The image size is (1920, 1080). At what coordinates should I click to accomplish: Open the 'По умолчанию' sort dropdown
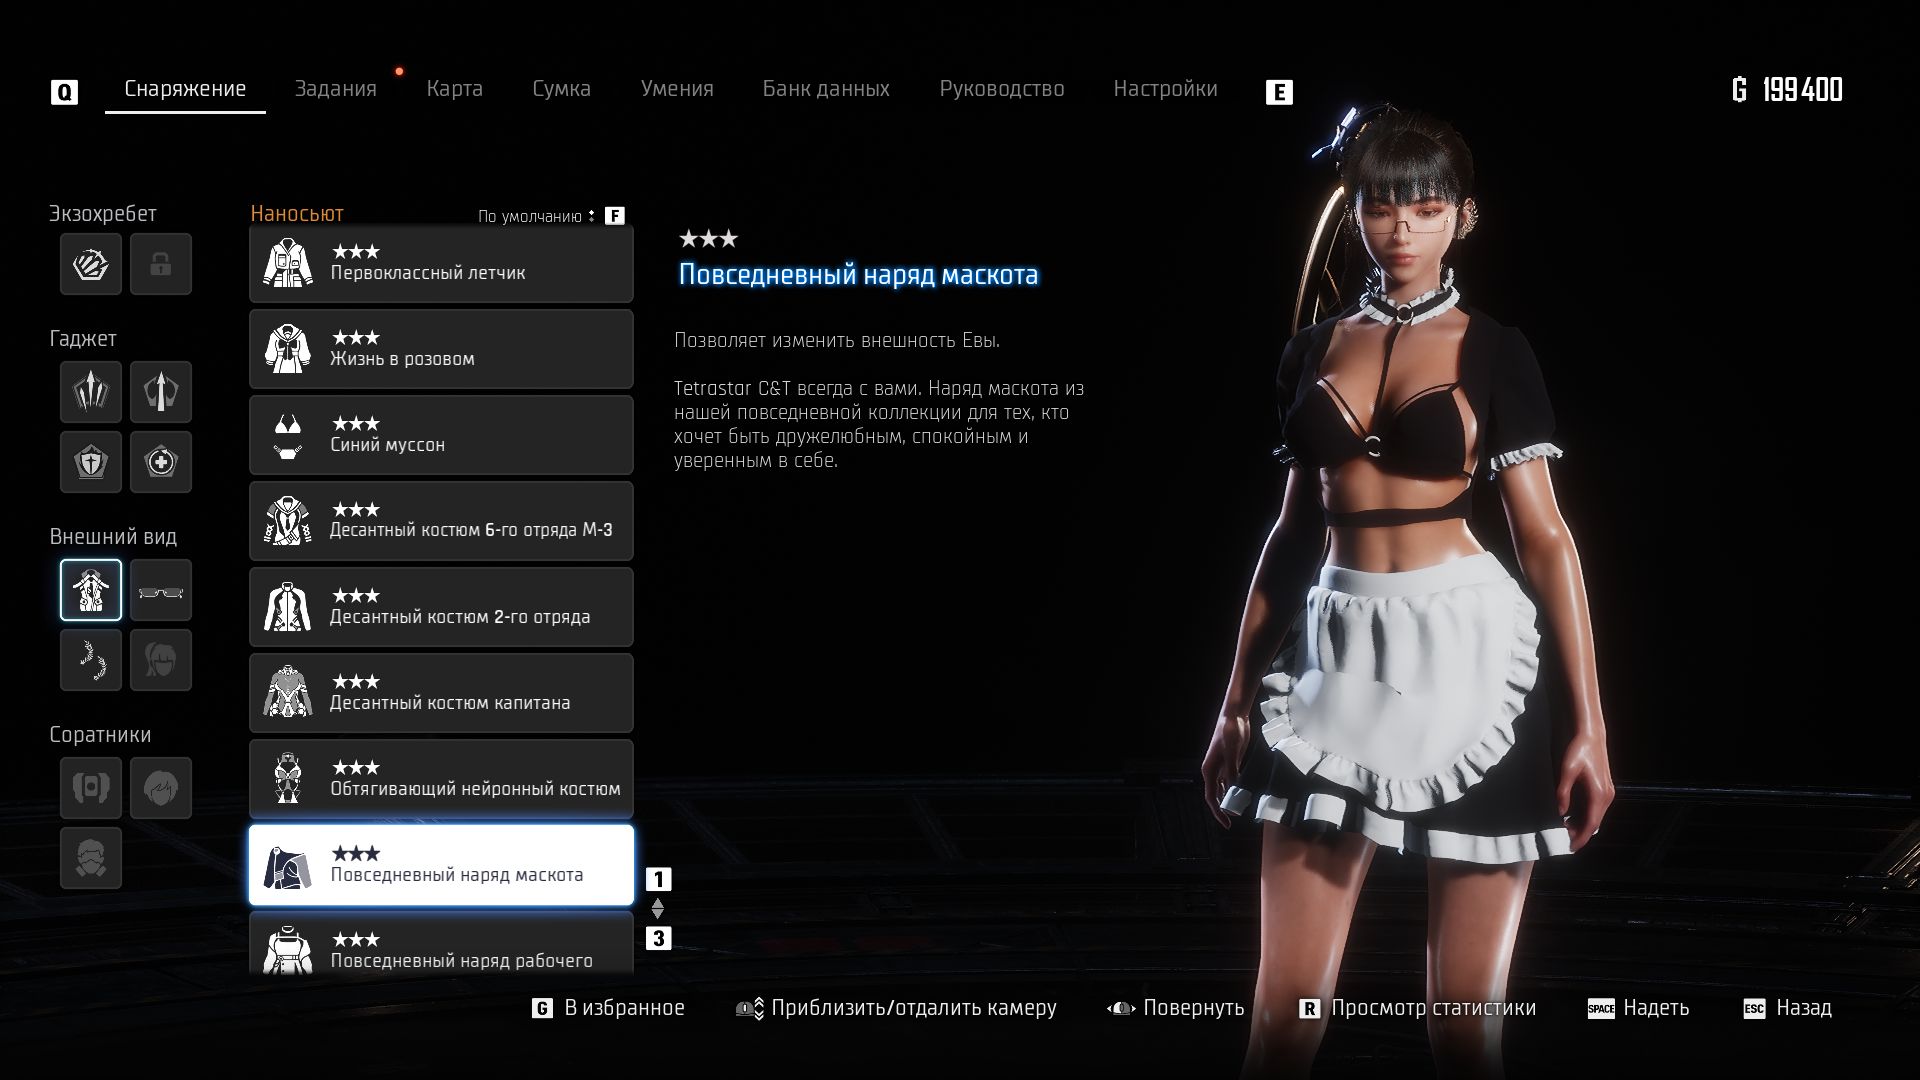pos(537,216)
